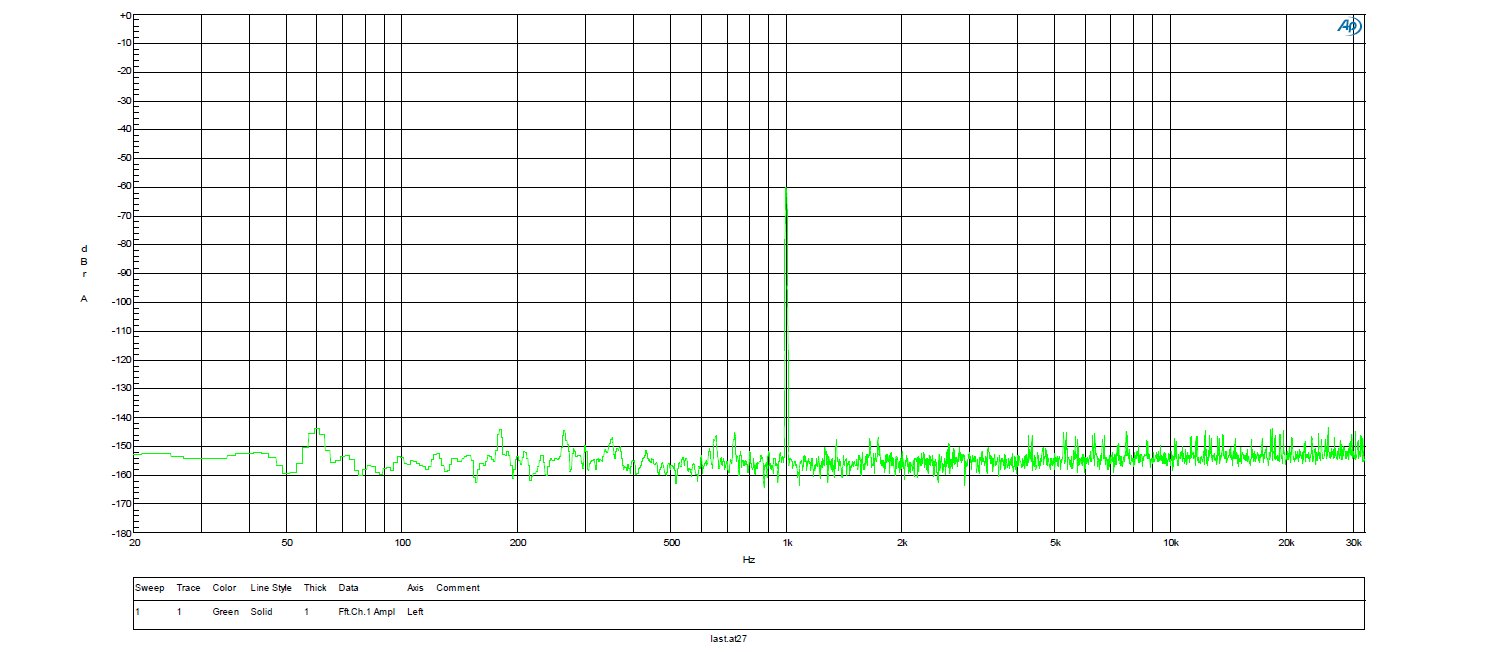Click the '-60' y-axis label
The width and height of the screenshot is (1488, 652).
point(125,187)
